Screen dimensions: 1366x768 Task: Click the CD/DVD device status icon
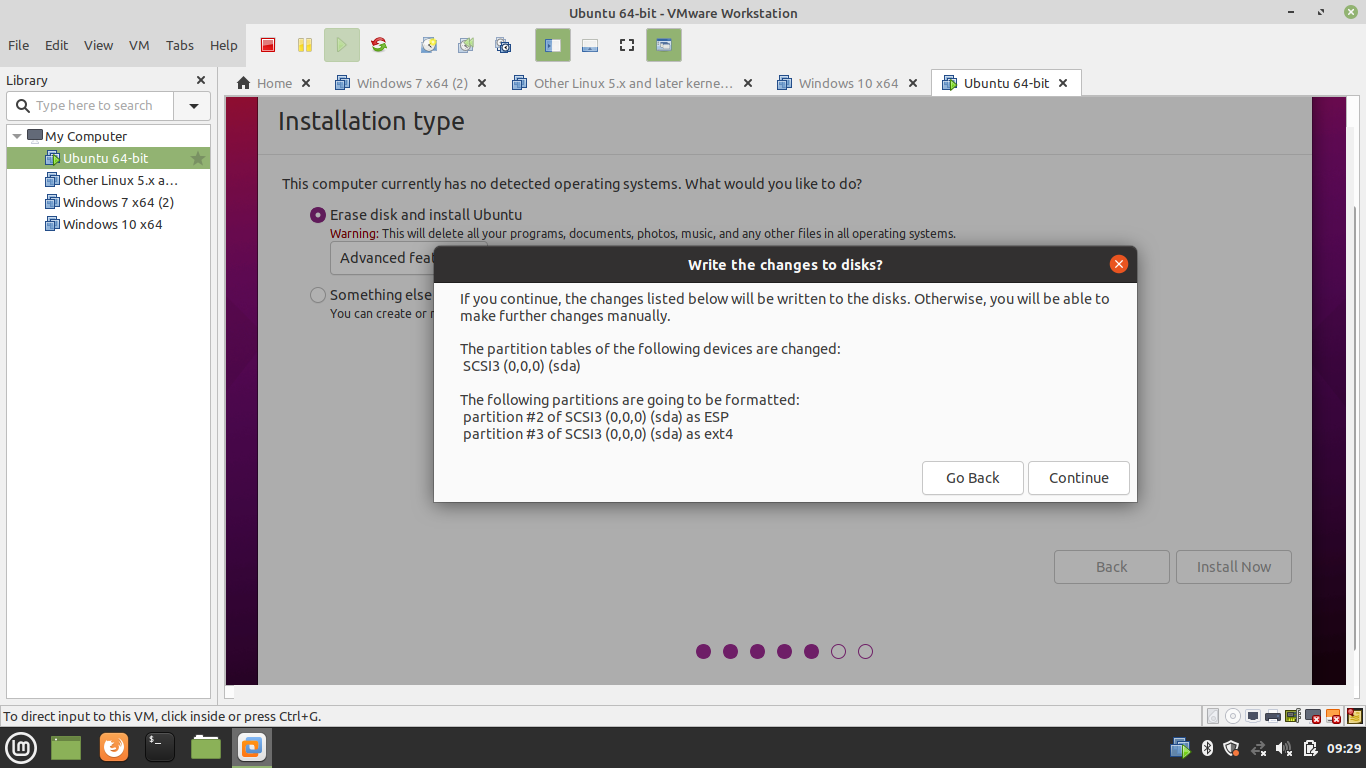point(1233,716)
